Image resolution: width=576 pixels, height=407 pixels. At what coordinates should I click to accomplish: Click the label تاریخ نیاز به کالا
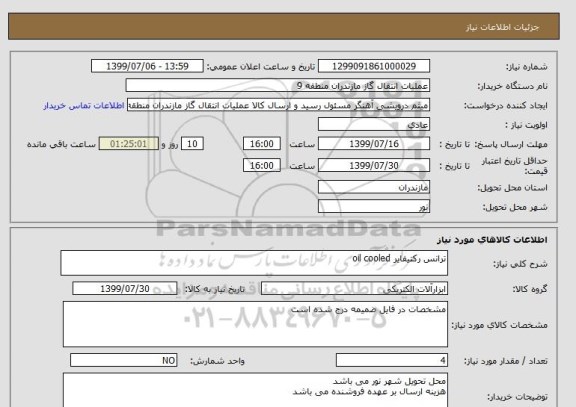coord(215,289)
